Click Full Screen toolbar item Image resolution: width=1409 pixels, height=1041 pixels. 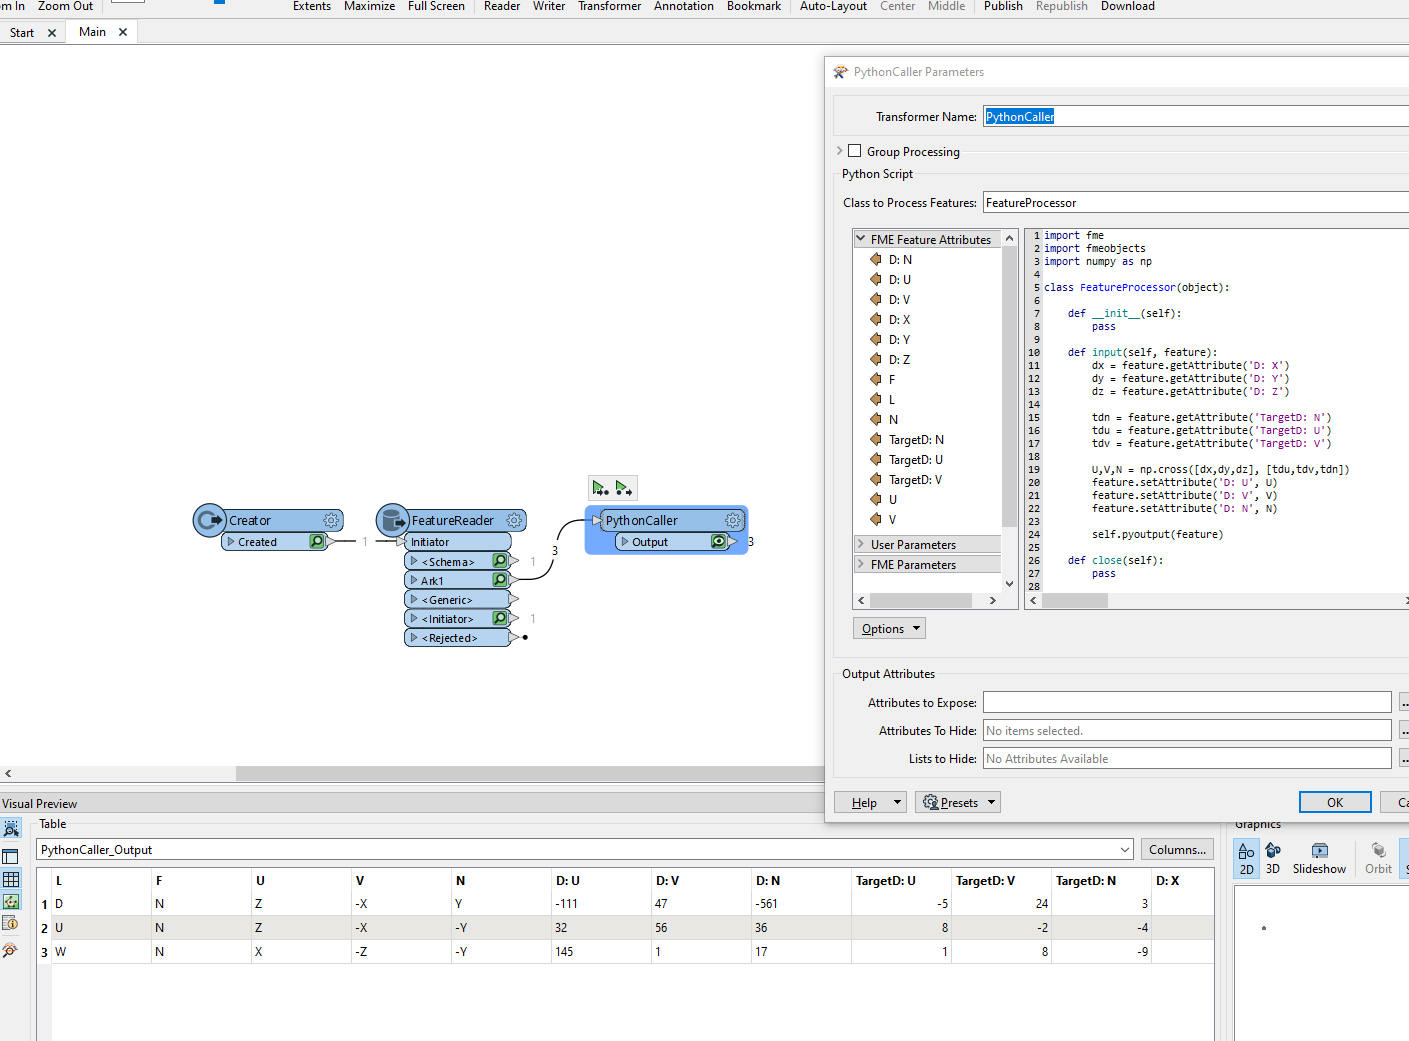436,6
